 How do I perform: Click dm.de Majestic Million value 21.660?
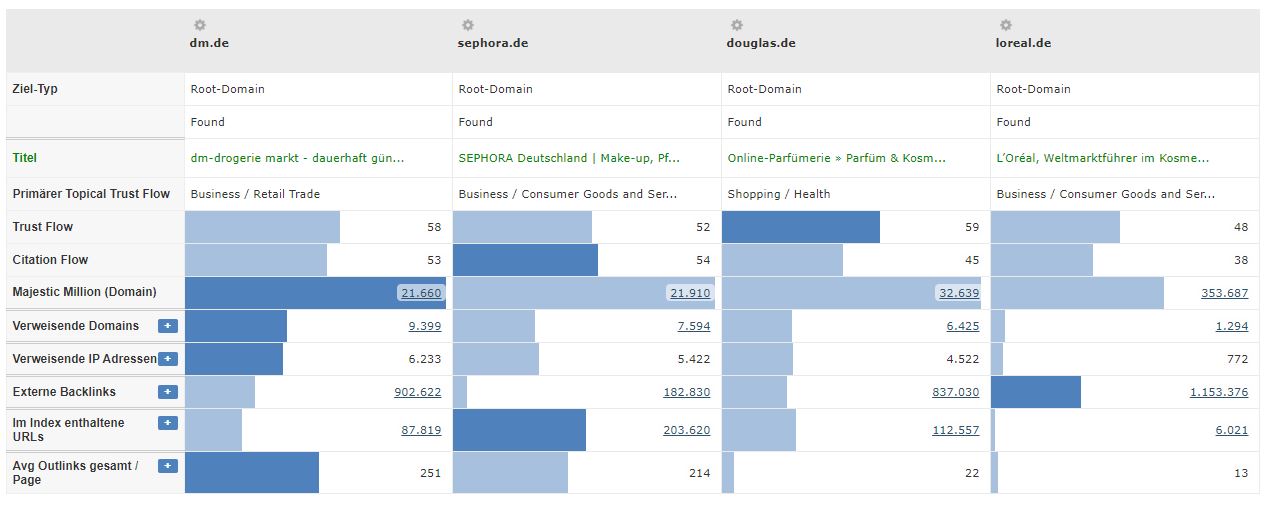click(420, 293)
